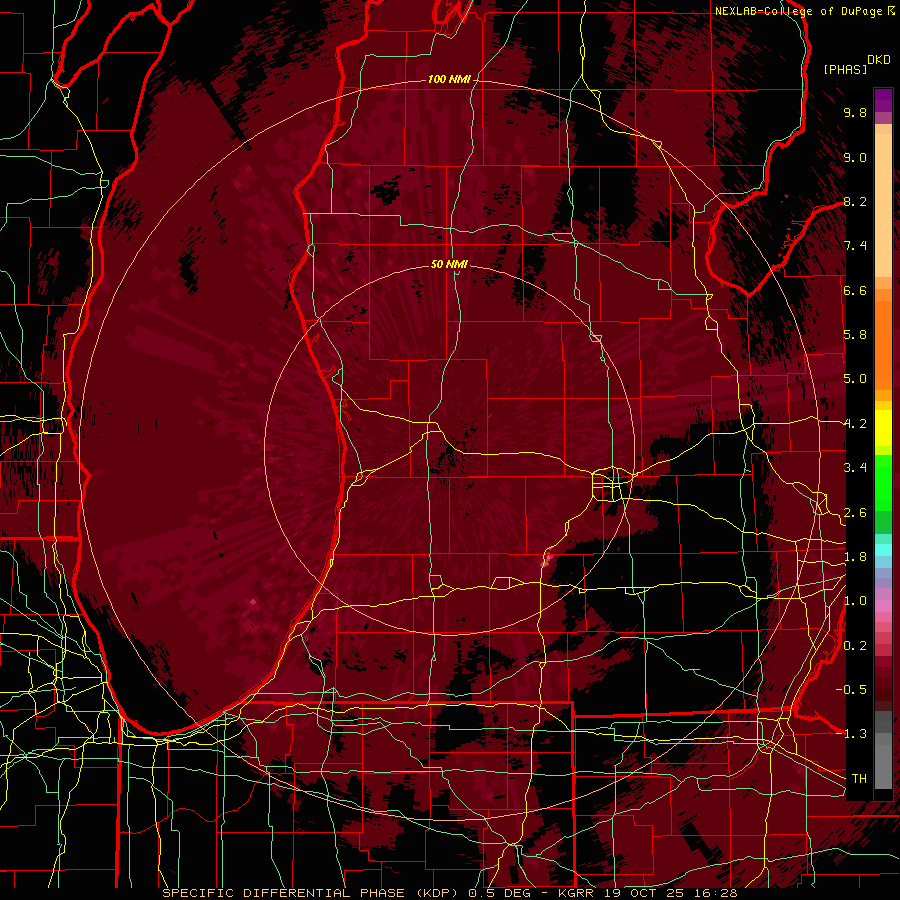Click the 5.8 legend value
The image size is (900, 900).
tap(855, 335)
